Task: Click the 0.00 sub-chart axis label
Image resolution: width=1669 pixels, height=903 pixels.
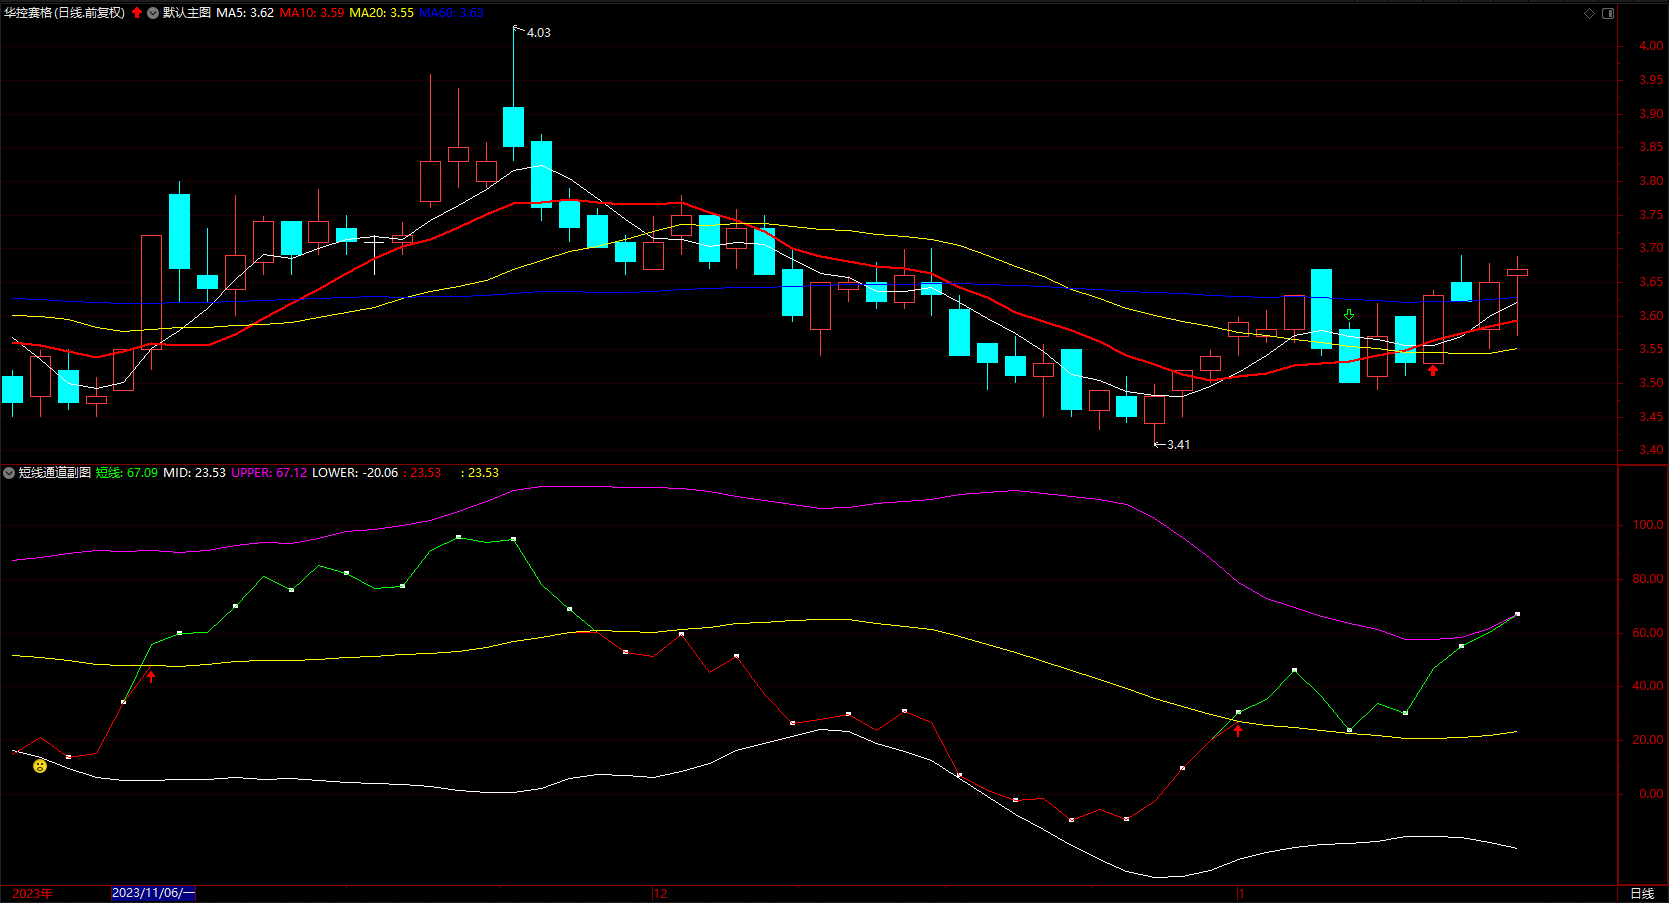Action: click(1651, 794)
